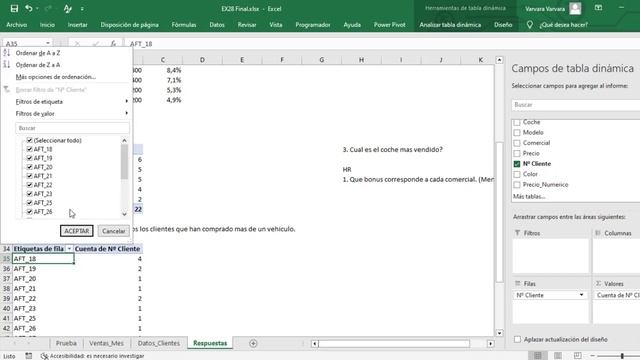Click the macro recording icon in the status bar

(29, 356)
